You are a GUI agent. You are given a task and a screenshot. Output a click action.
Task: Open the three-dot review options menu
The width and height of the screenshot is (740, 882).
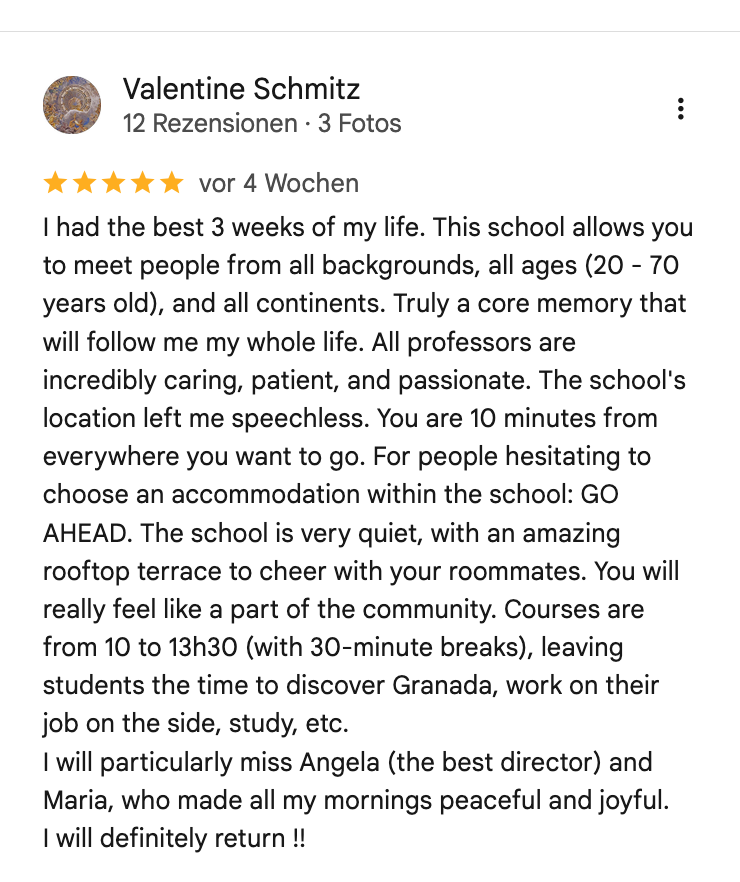680,109
